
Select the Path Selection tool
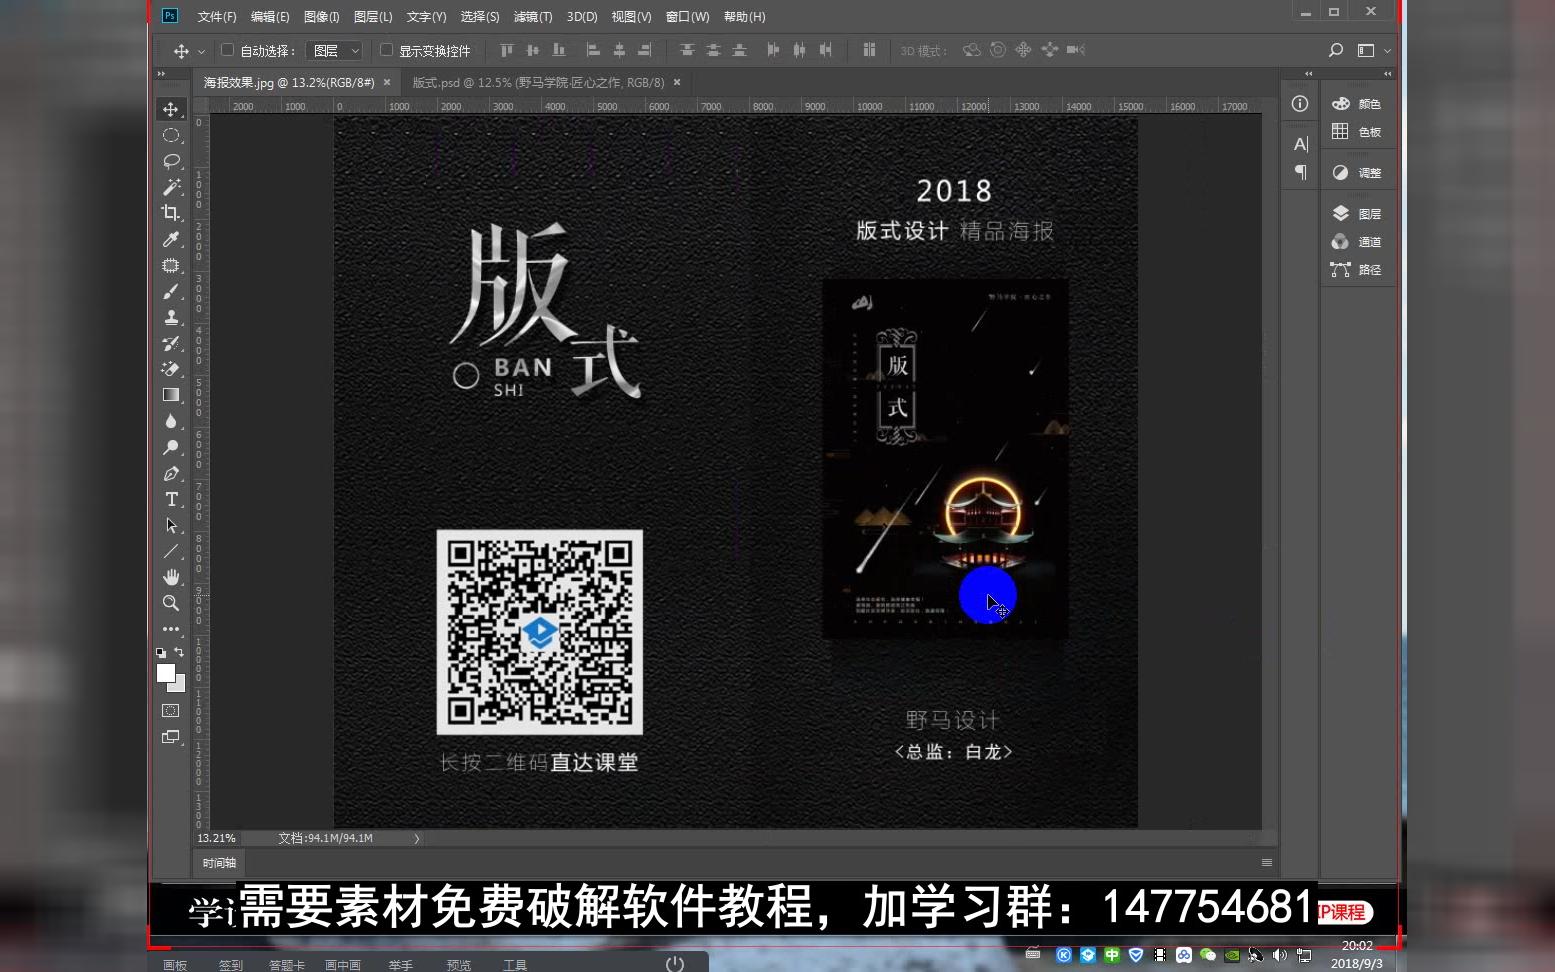pyautogui.click(x=171, y=525)
